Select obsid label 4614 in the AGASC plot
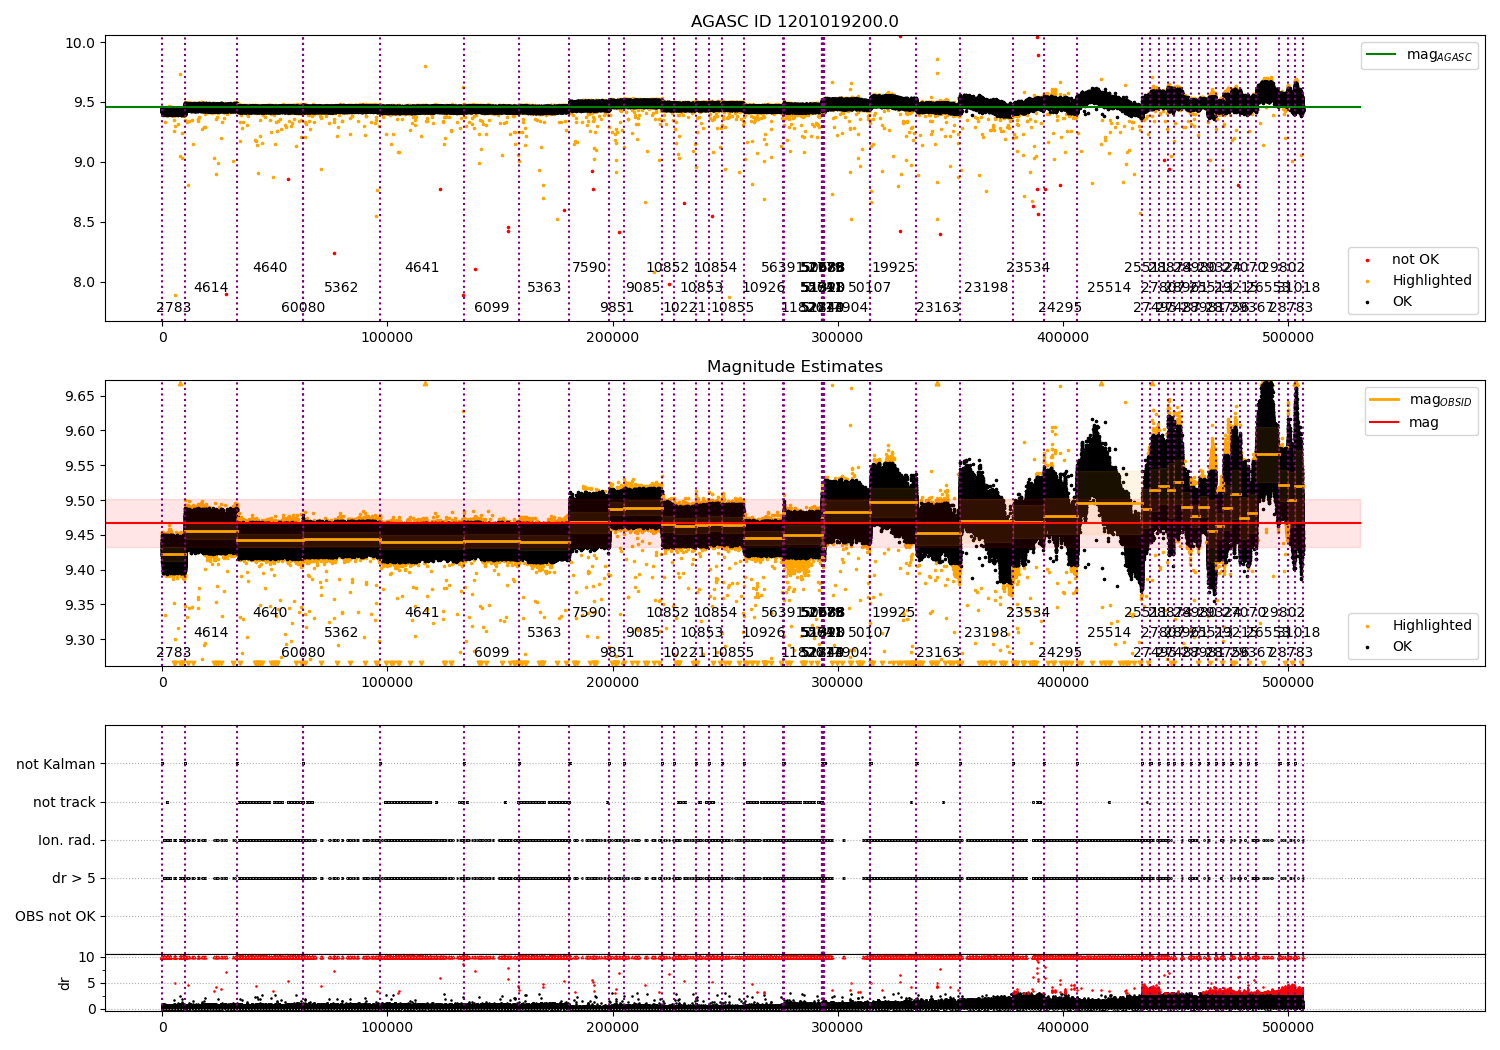Image resolution: width=1500 pixels, height=1050 pixels. click(211, 288)
